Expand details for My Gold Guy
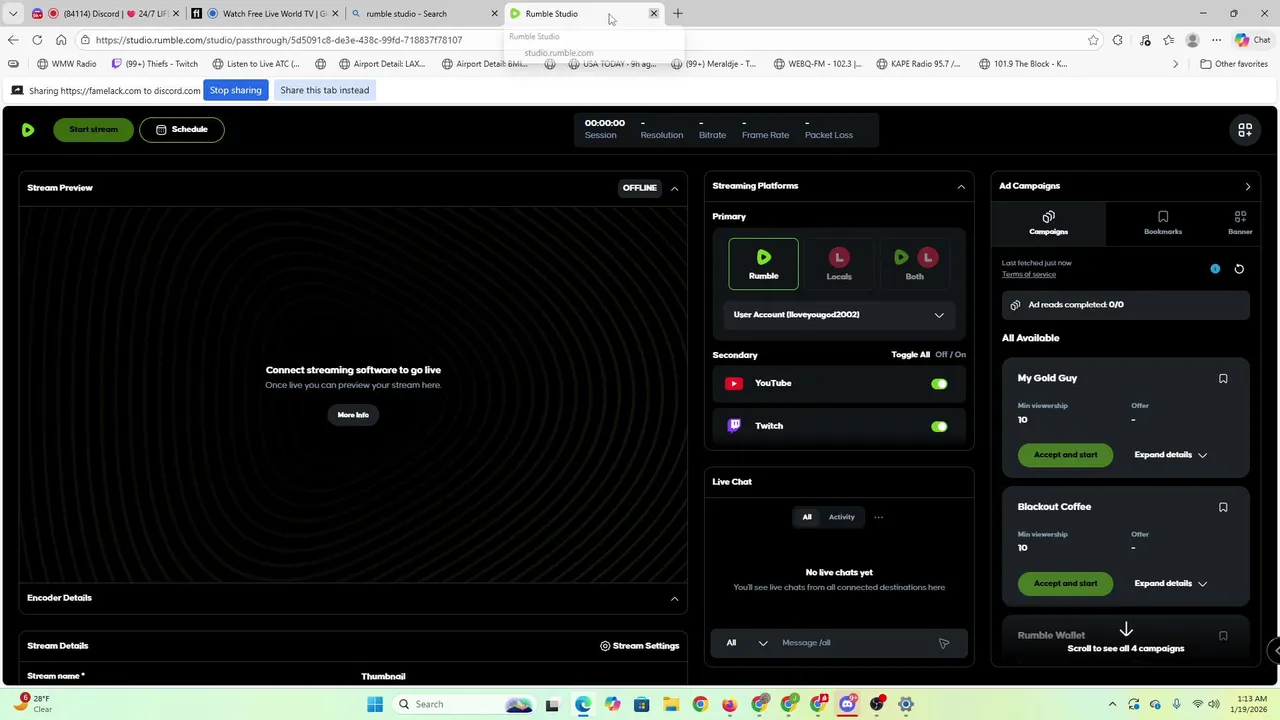The width and height of the screenshot is (1280, 720). point(1171,455)
